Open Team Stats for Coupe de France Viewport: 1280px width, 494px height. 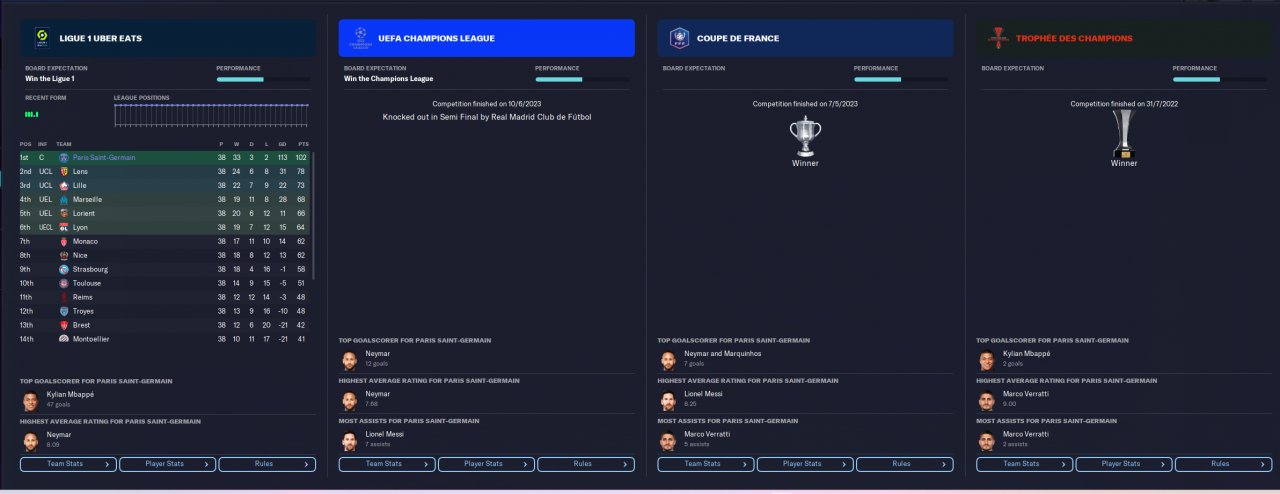point(706,464)
